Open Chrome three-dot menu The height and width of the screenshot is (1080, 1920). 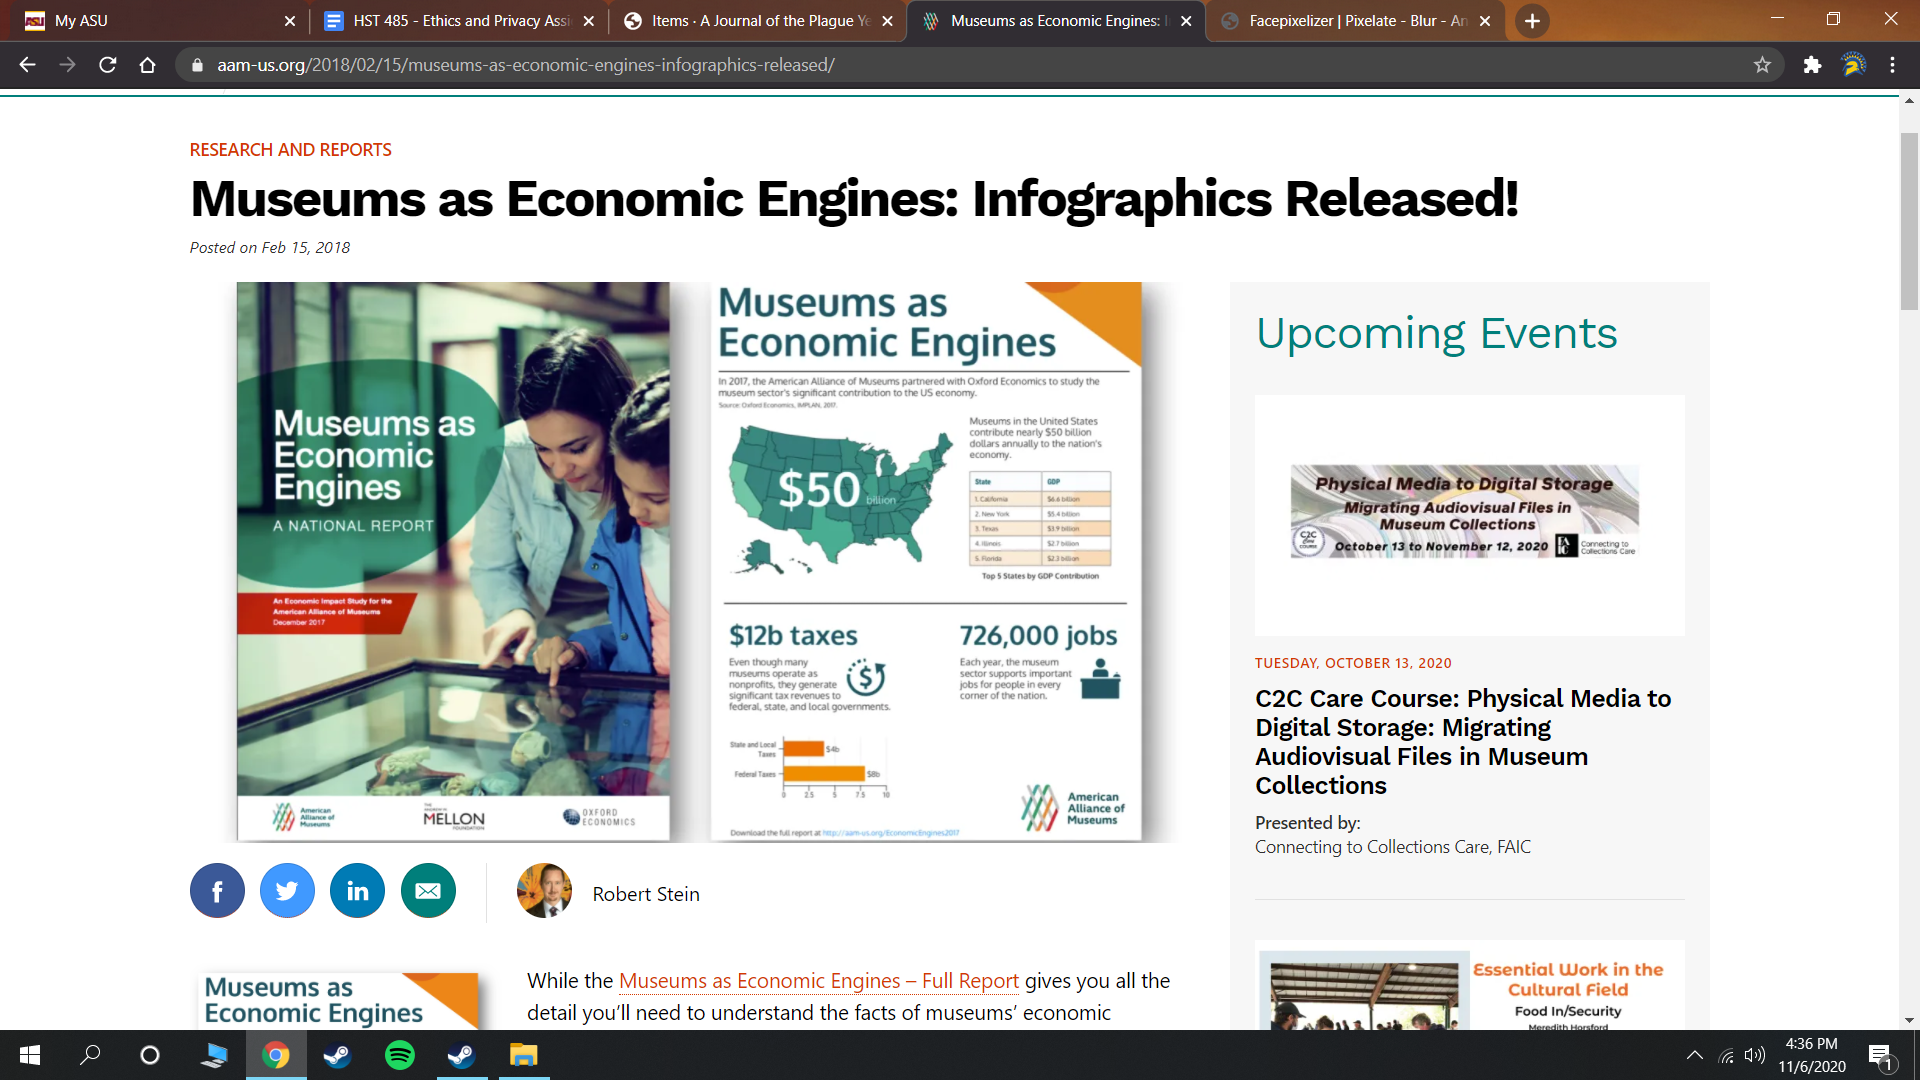click(x=1892, y=65)
